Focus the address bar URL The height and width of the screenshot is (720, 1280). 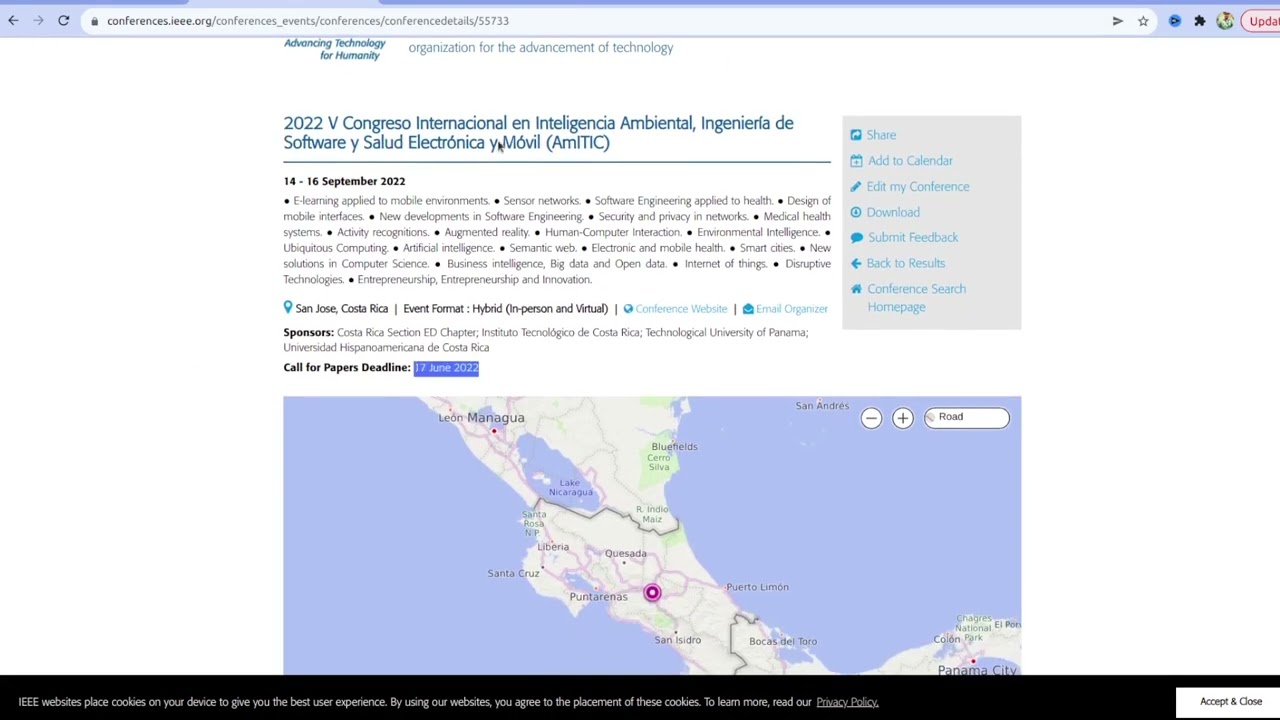[308, 21]
